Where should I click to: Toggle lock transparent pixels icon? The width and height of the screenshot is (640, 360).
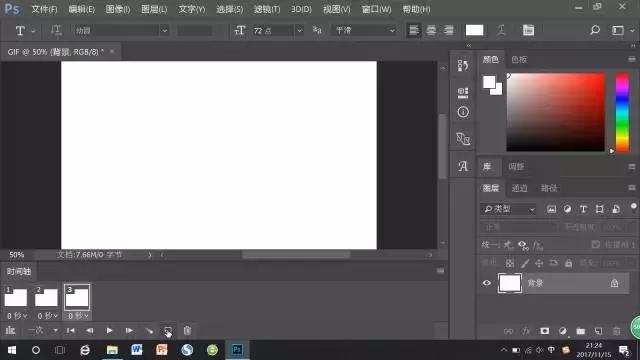(509, 263)
